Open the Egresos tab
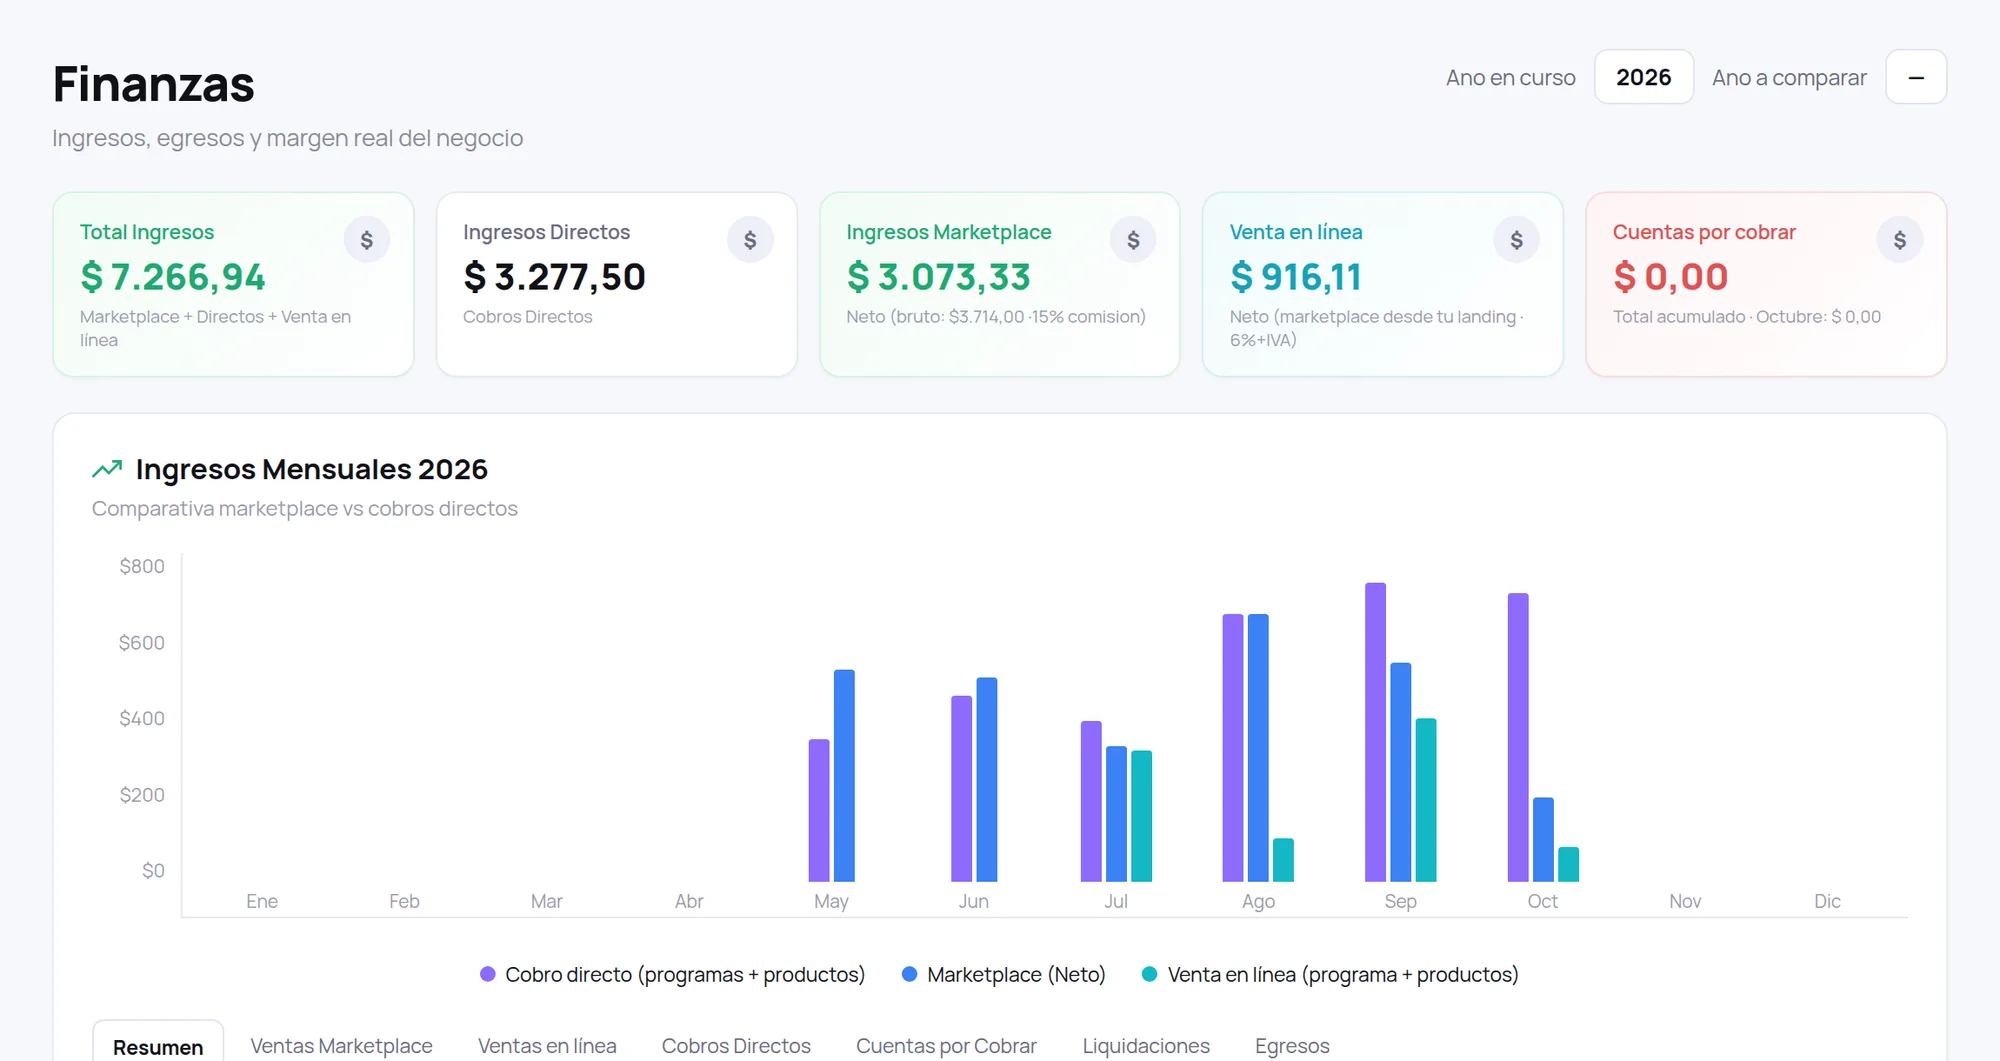Screen dimensions: 2000x1061 tap(1292, 1046)
